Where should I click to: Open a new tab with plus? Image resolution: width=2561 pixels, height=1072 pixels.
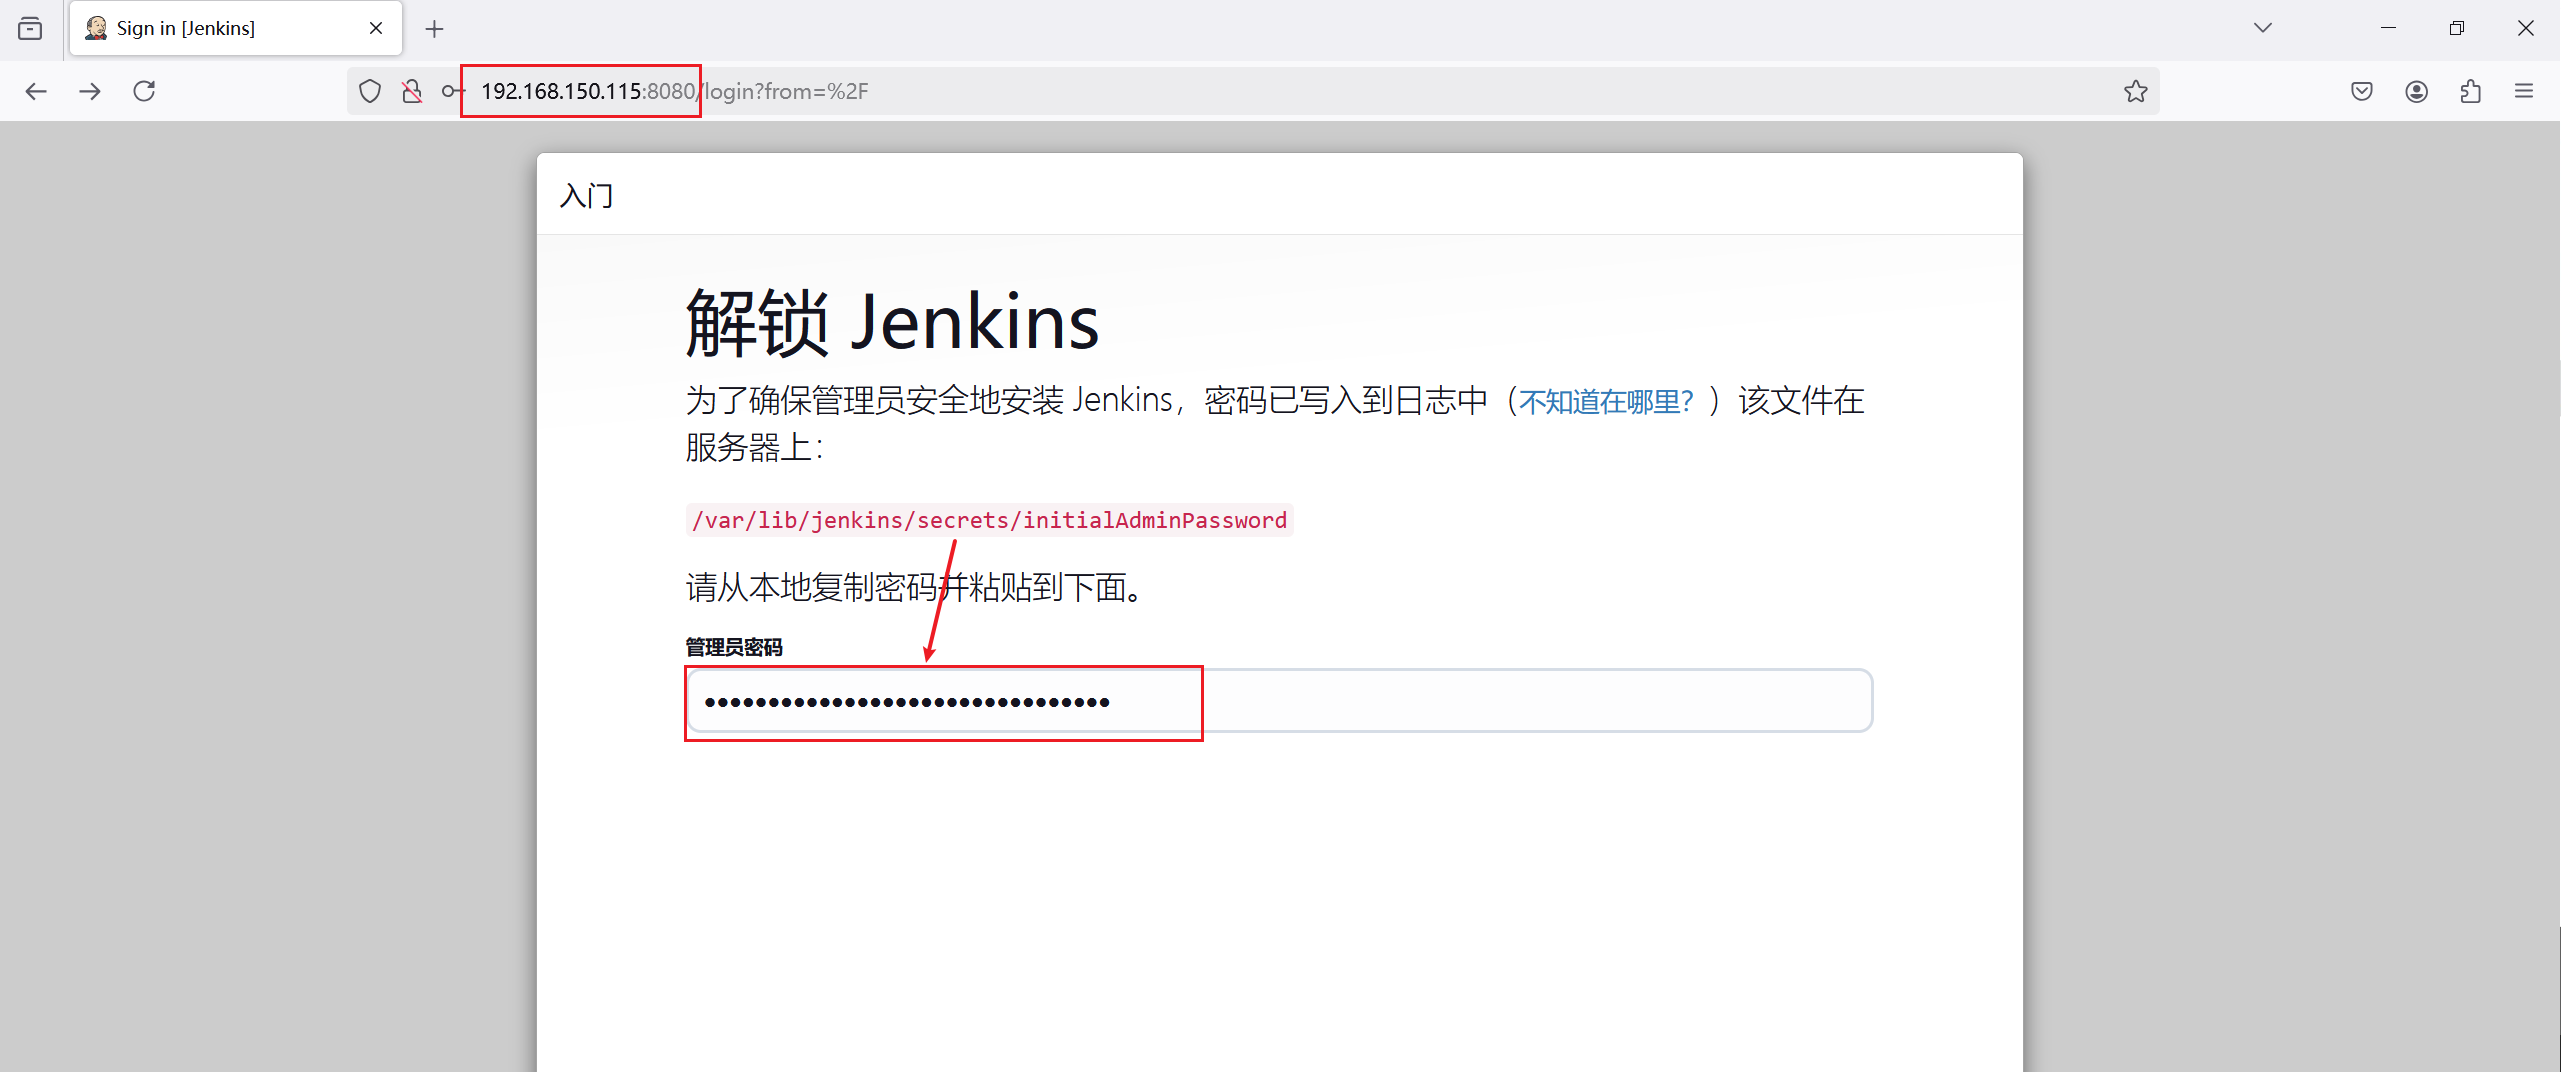pos(434,29)
